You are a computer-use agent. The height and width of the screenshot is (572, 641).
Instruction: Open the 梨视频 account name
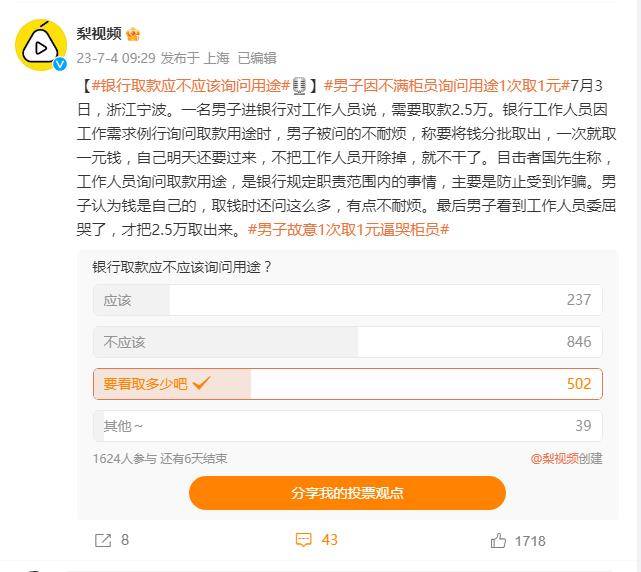pyautogui.click(x=99, y=34)
